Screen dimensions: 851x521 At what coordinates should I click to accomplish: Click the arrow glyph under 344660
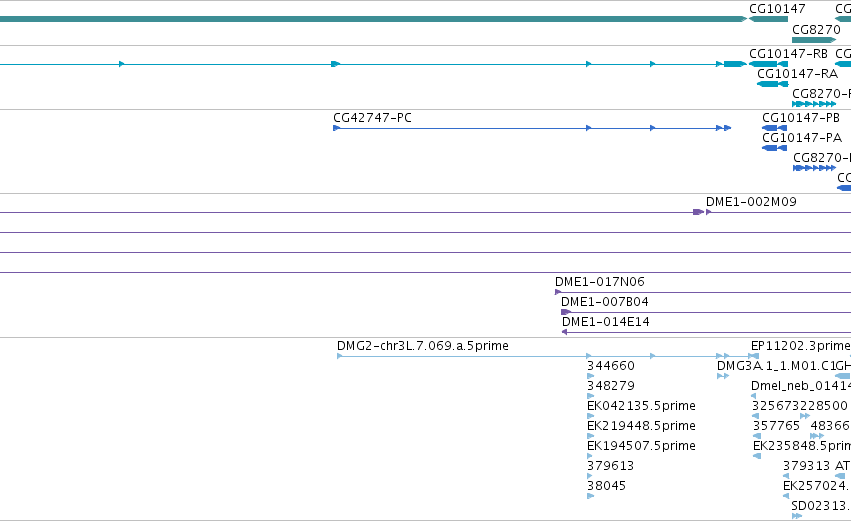(x=590, y=376)
